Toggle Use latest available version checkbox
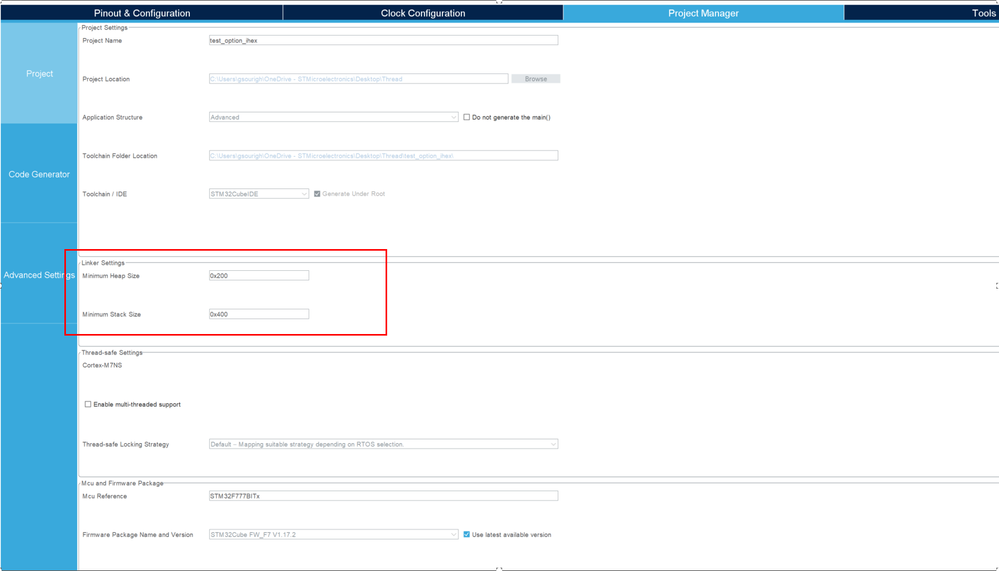The width and height of the screenshot is (999, 571). point(467,535)
